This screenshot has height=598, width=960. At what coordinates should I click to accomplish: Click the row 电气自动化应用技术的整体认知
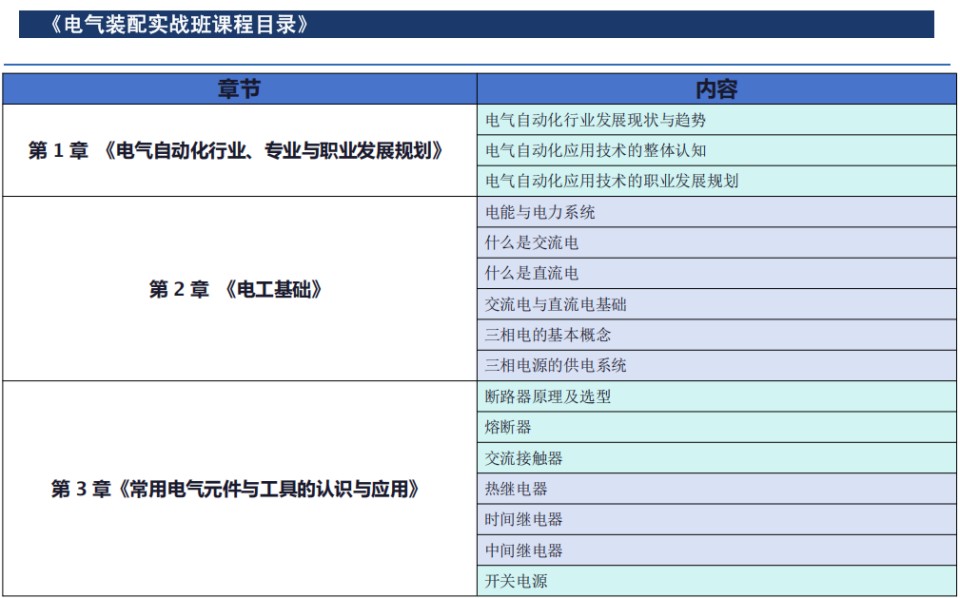tap(716, 151)
